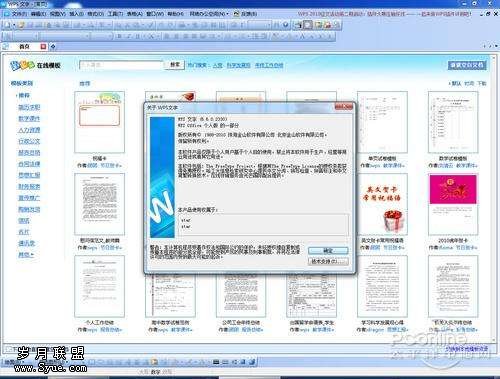Open the 插入(I) menu
Viewport: 500px width, 379px height.
pos(76,14)
